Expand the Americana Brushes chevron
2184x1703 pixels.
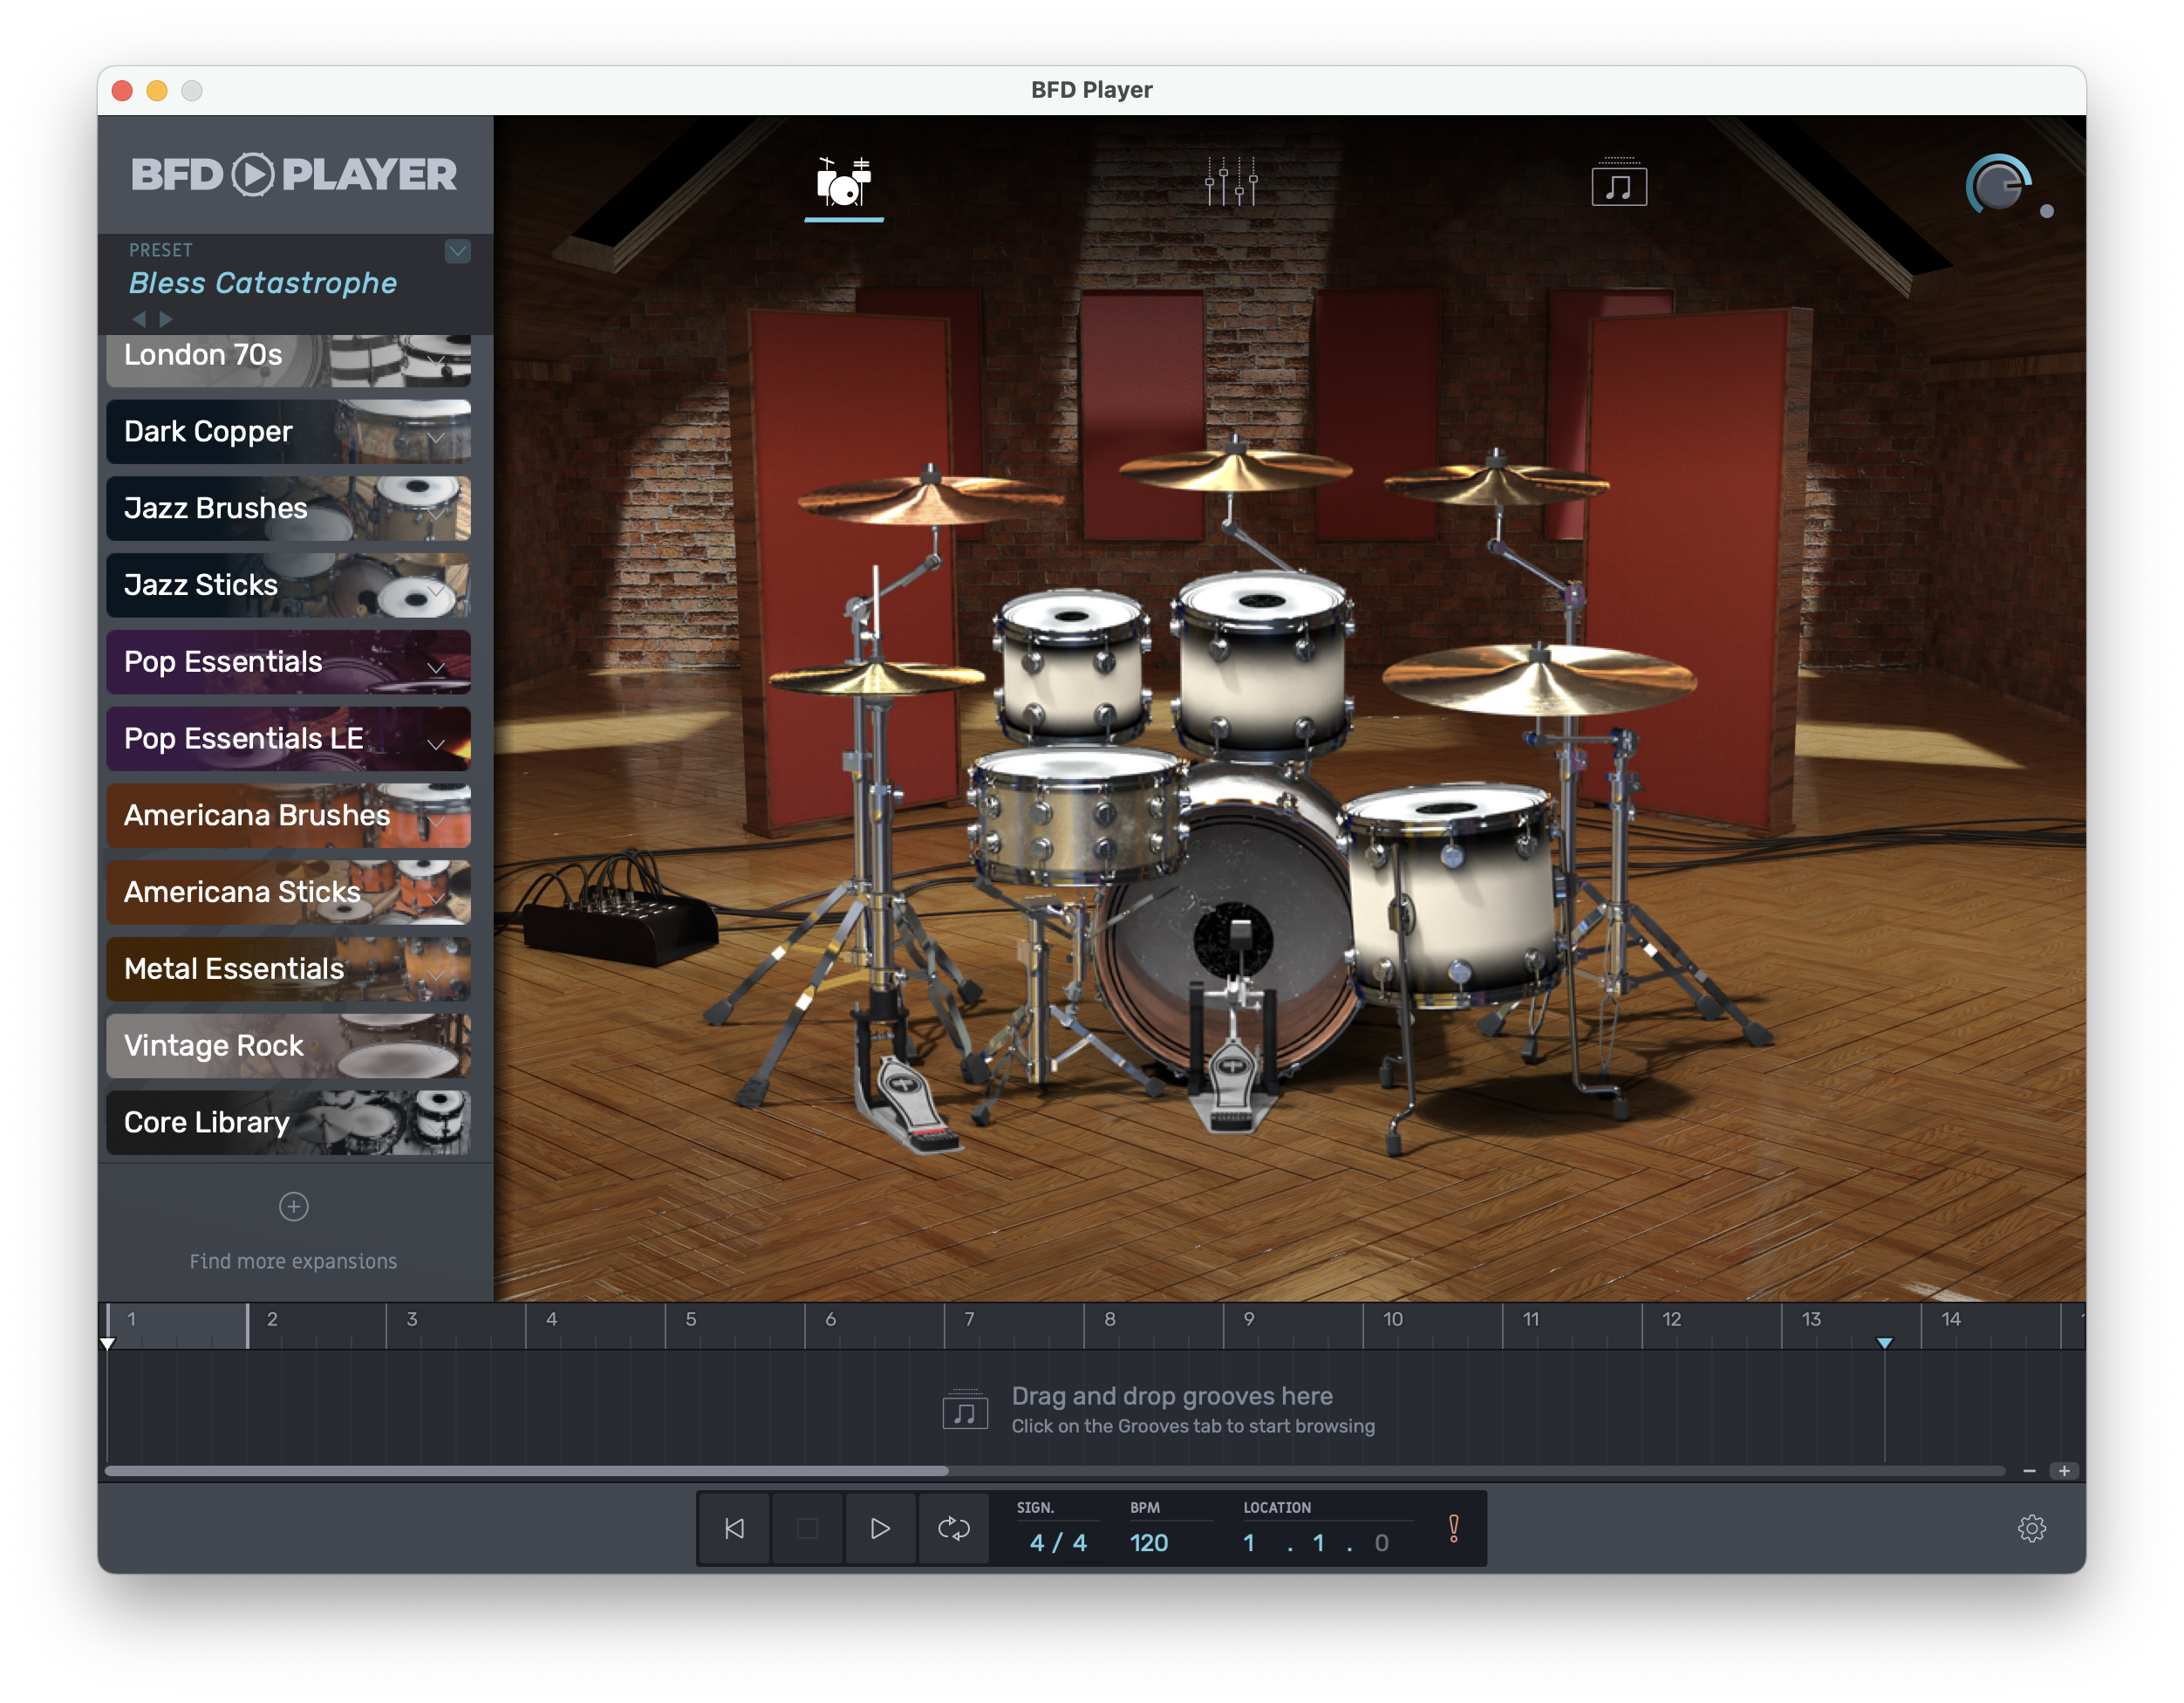click(x=437, y=821)
